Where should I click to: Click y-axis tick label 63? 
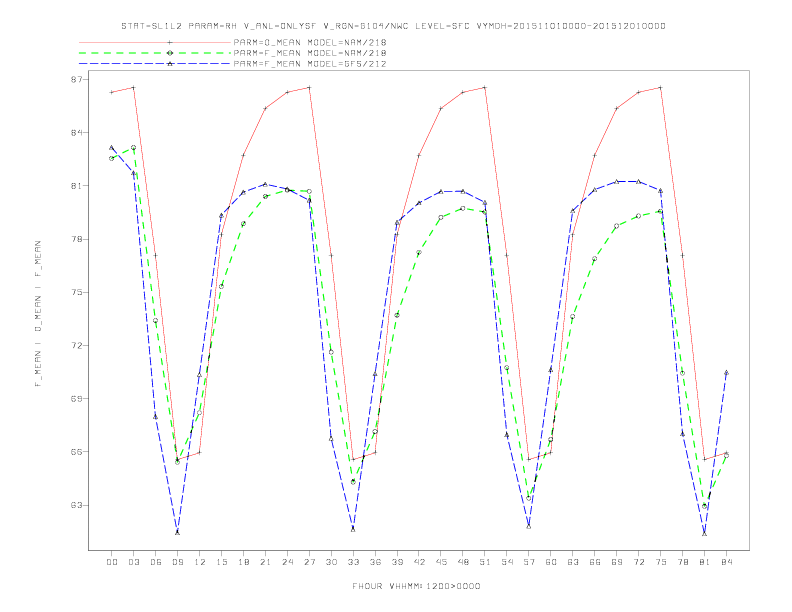point(78,505)
